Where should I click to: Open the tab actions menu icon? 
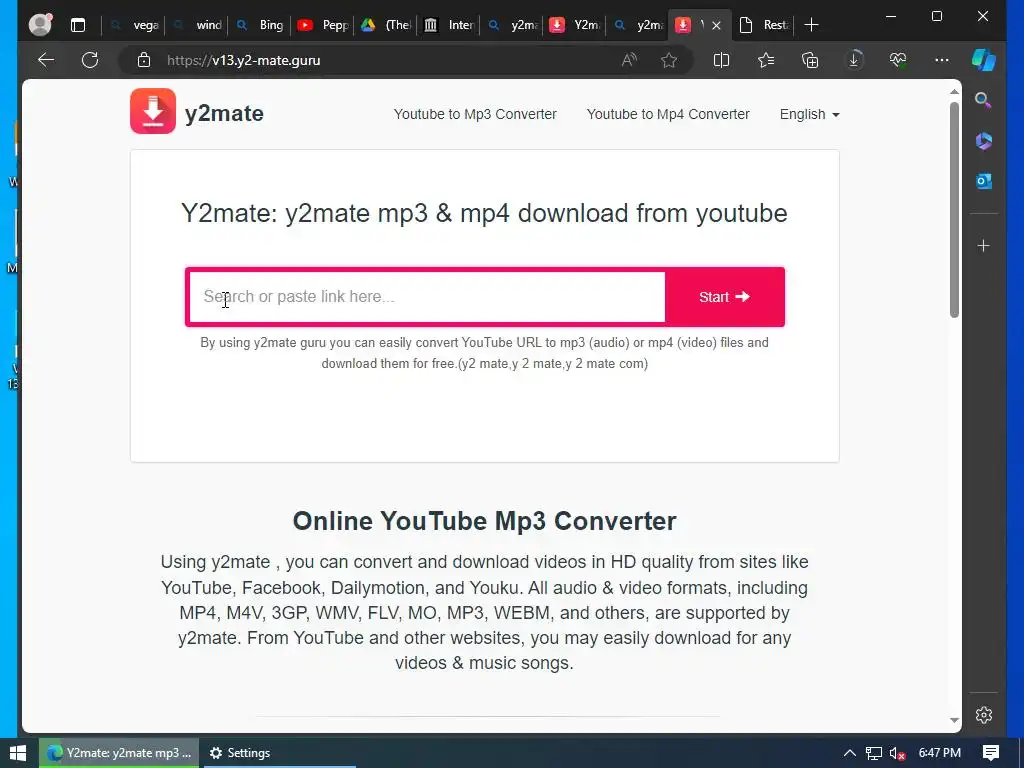pyautogui.click(x=78, y=25)
